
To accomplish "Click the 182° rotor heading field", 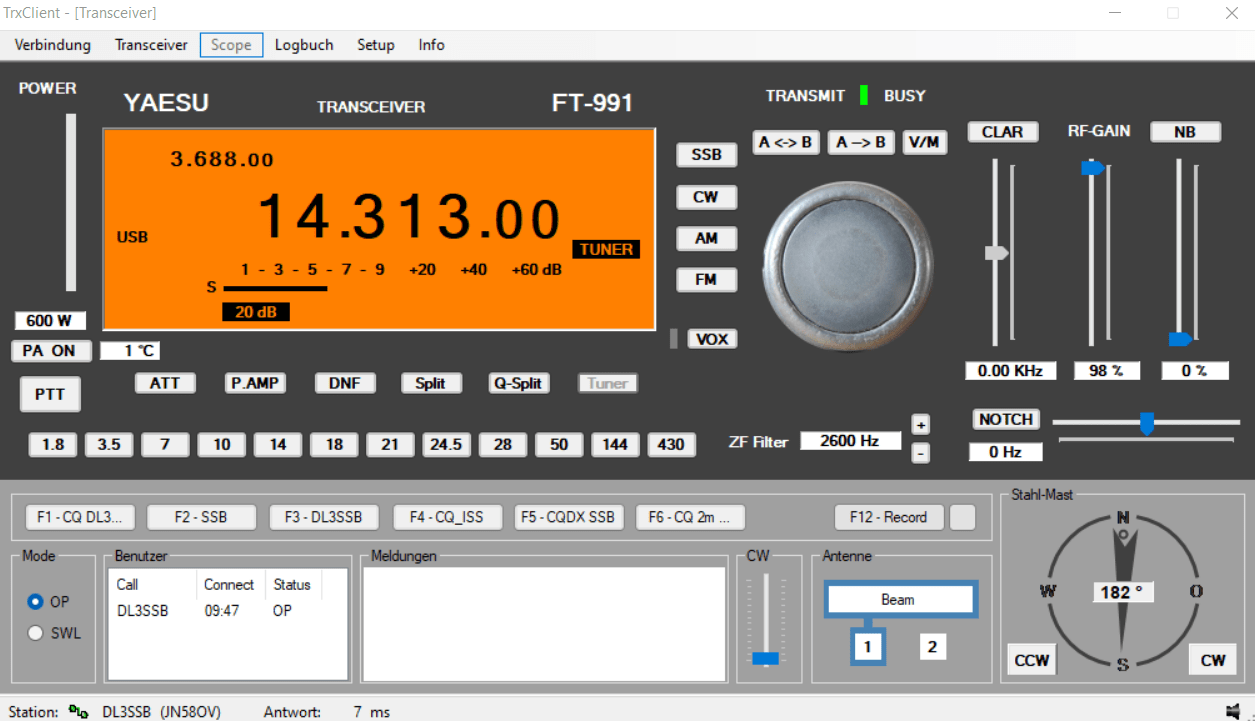I will click(1123, 592).
